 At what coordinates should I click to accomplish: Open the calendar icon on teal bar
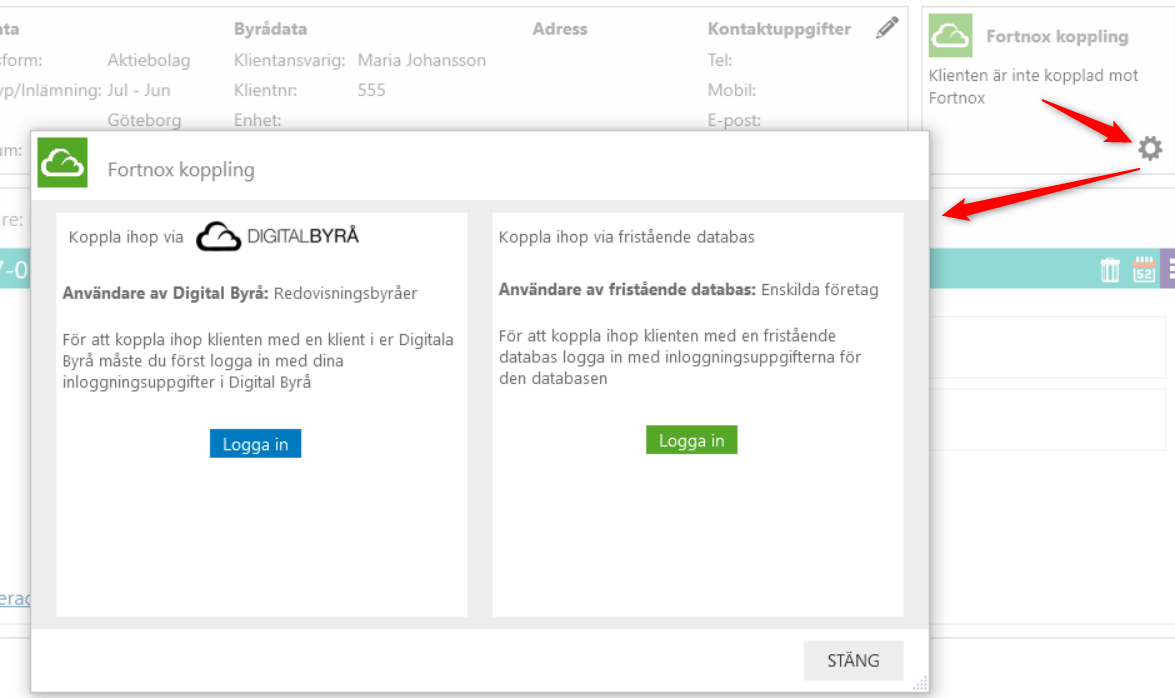(x=1144, y=269)
